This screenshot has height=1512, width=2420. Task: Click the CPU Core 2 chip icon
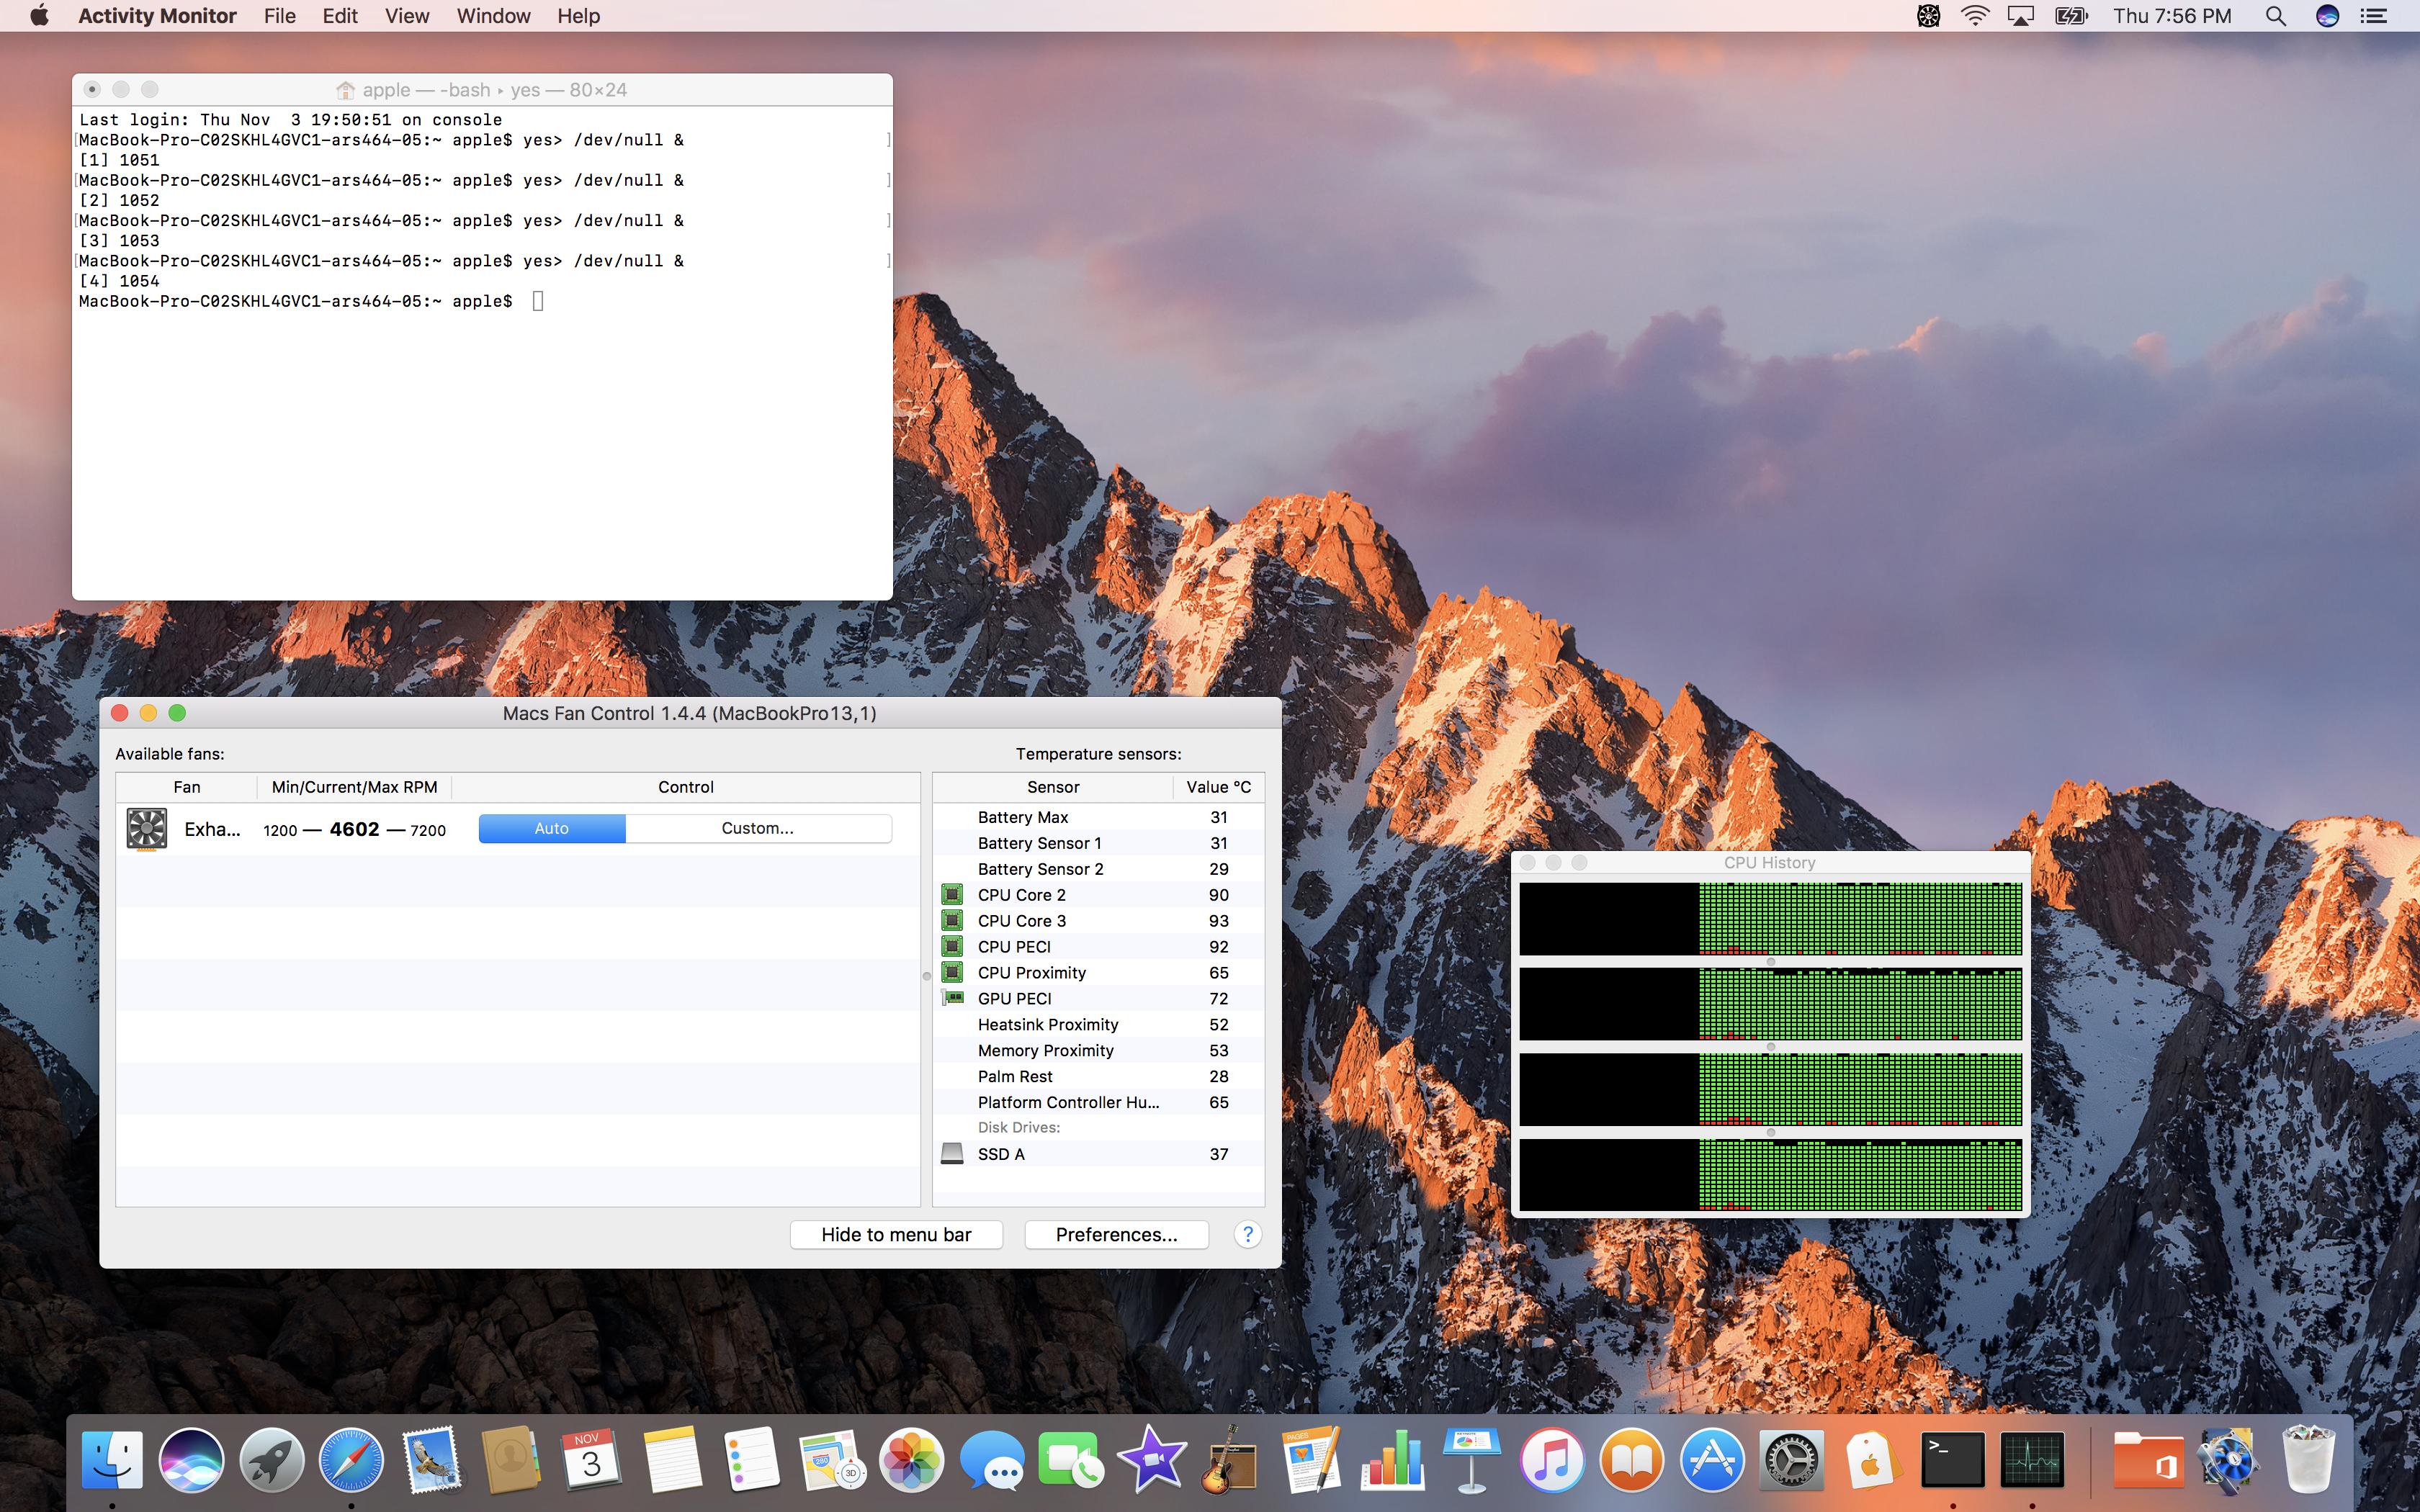pos(952,895)
